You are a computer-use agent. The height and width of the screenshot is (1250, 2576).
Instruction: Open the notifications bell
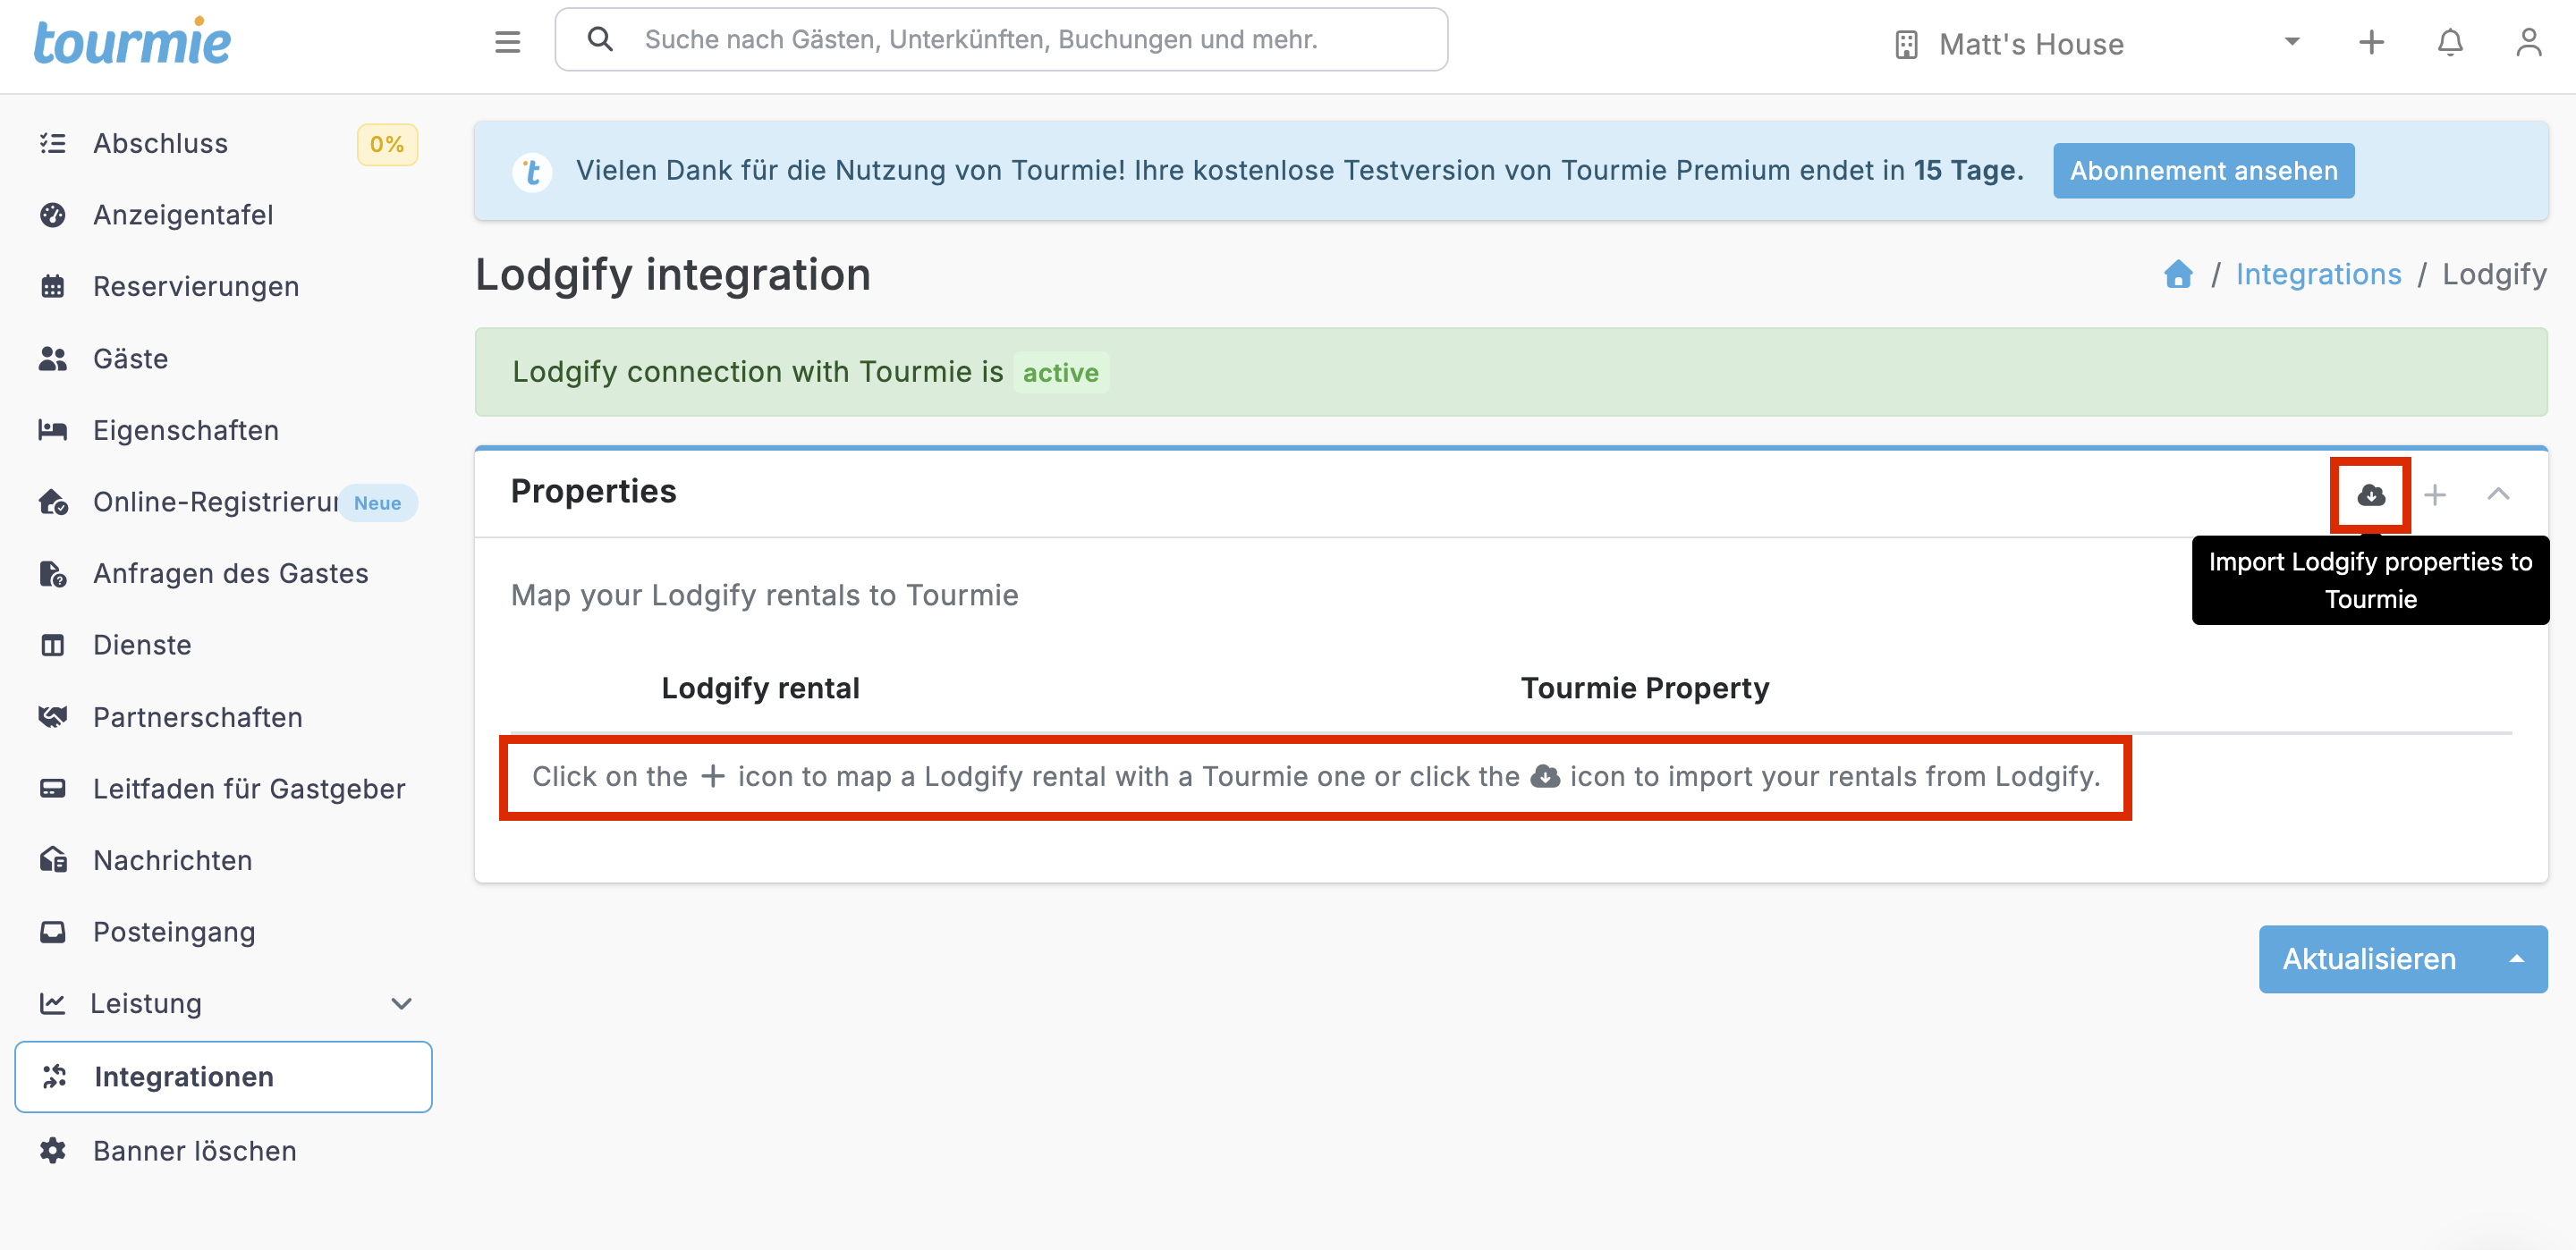coord(2449,42)
